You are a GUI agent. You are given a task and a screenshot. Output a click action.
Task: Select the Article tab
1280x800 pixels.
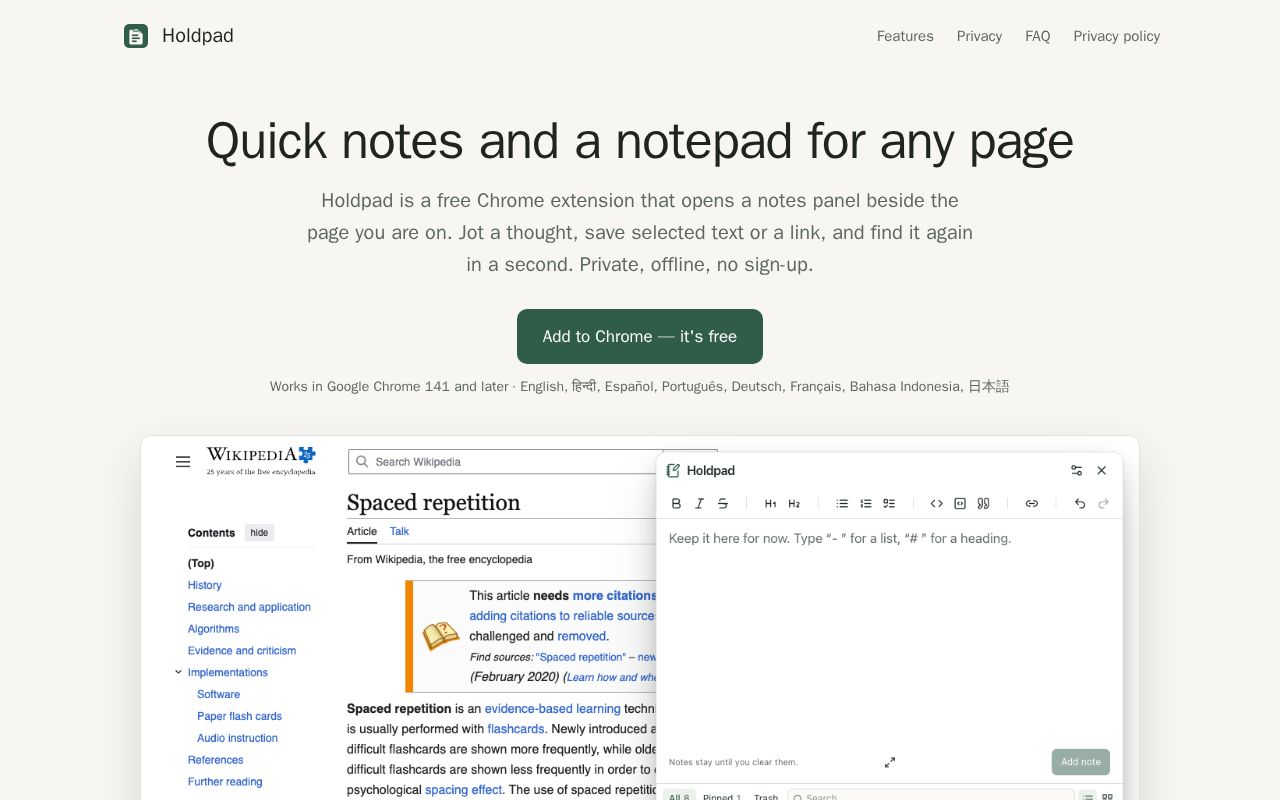click(362, 531)
